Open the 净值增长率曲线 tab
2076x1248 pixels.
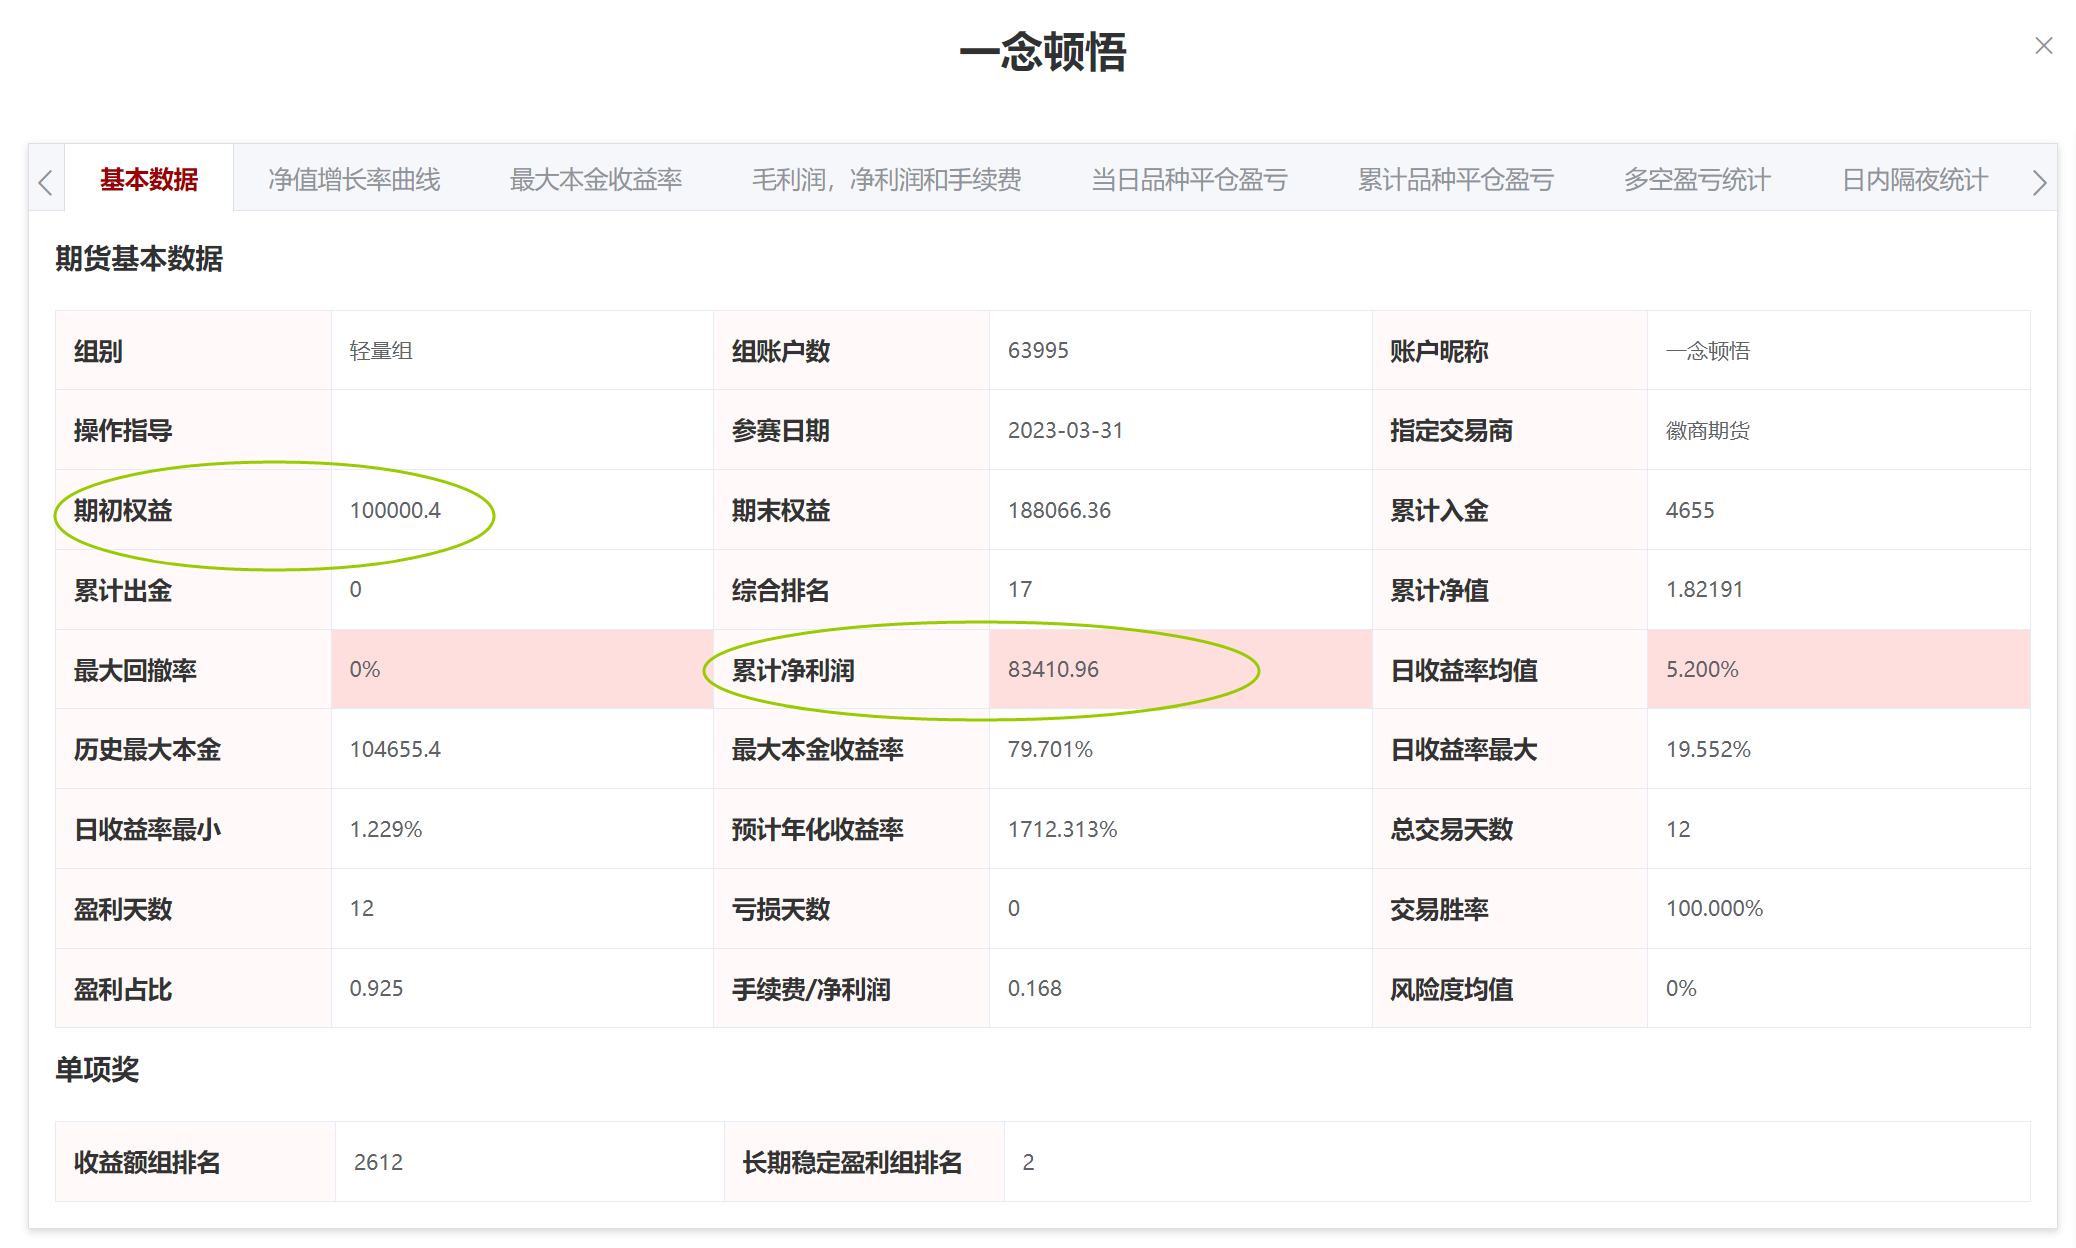(x=354, y=180)
